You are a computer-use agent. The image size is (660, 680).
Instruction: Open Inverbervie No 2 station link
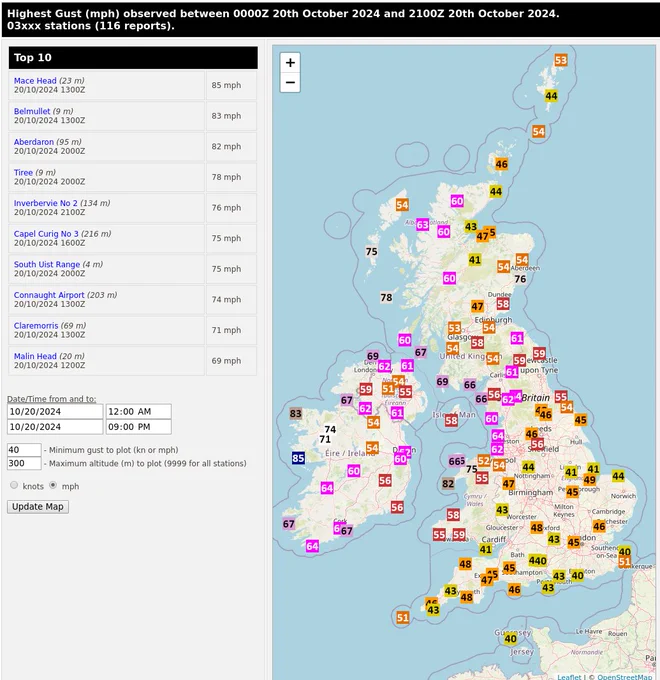click(46, 203)
